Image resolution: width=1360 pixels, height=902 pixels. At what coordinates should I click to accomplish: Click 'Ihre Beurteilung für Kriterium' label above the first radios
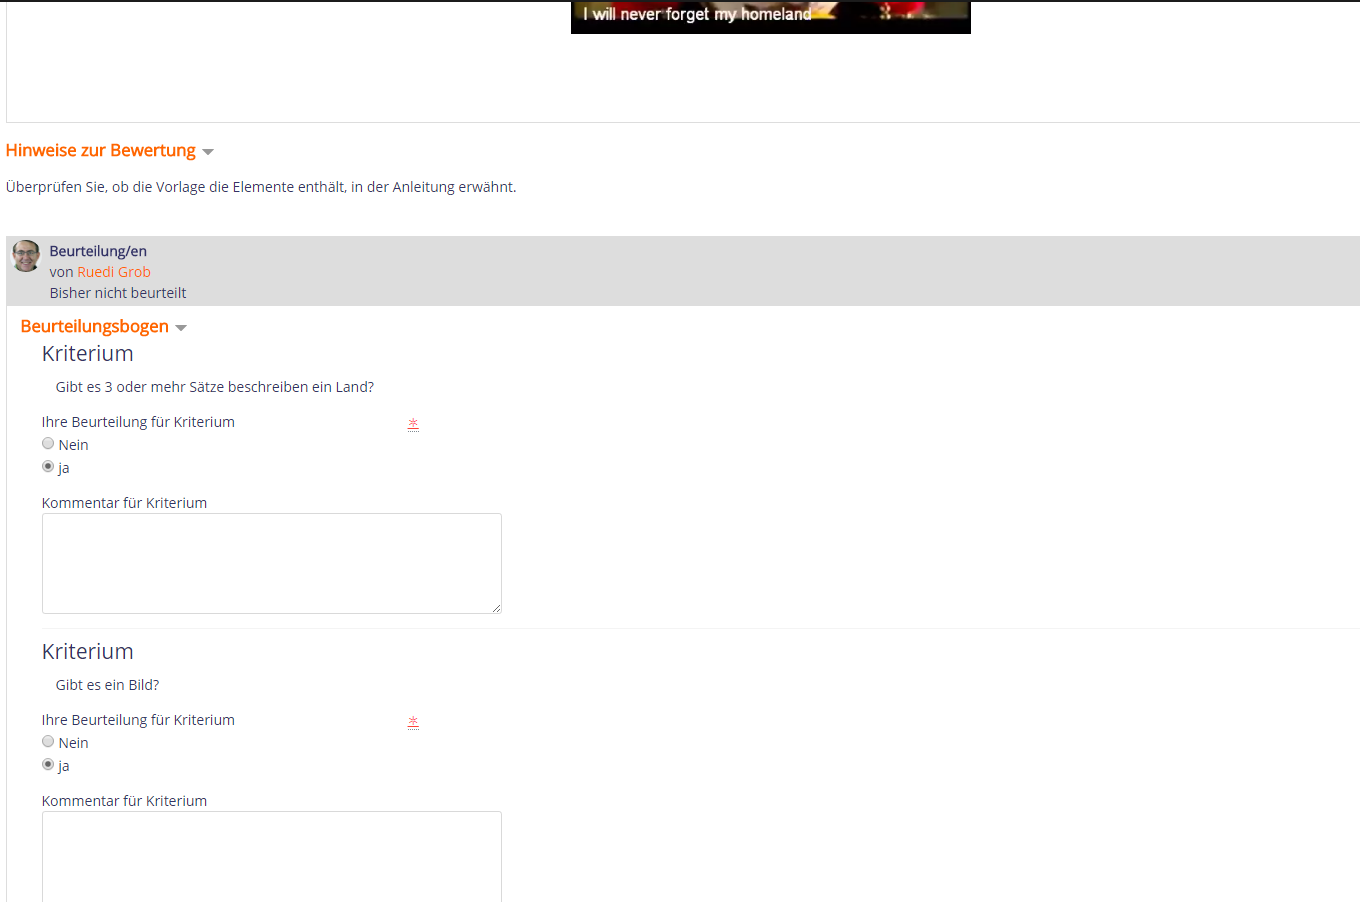tap(138, 422)
